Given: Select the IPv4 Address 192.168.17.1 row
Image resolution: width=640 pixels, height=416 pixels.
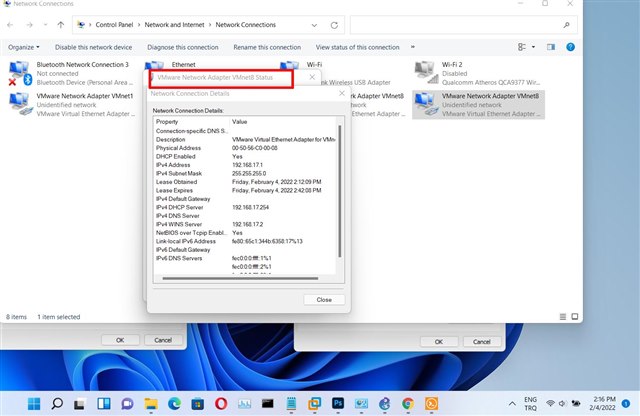Looking at the screenshot, I should pos(245,165).
